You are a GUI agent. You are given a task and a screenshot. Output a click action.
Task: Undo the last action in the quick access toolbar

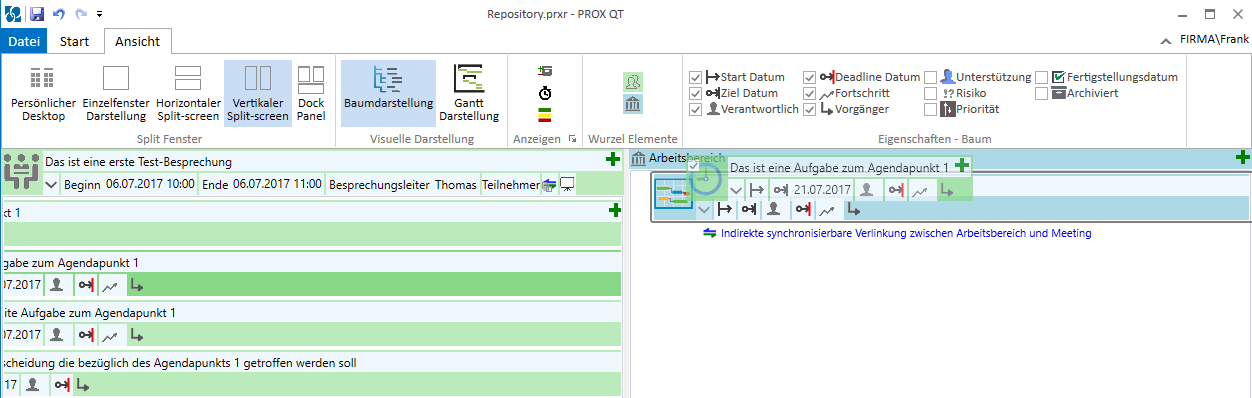pos(60,14)
